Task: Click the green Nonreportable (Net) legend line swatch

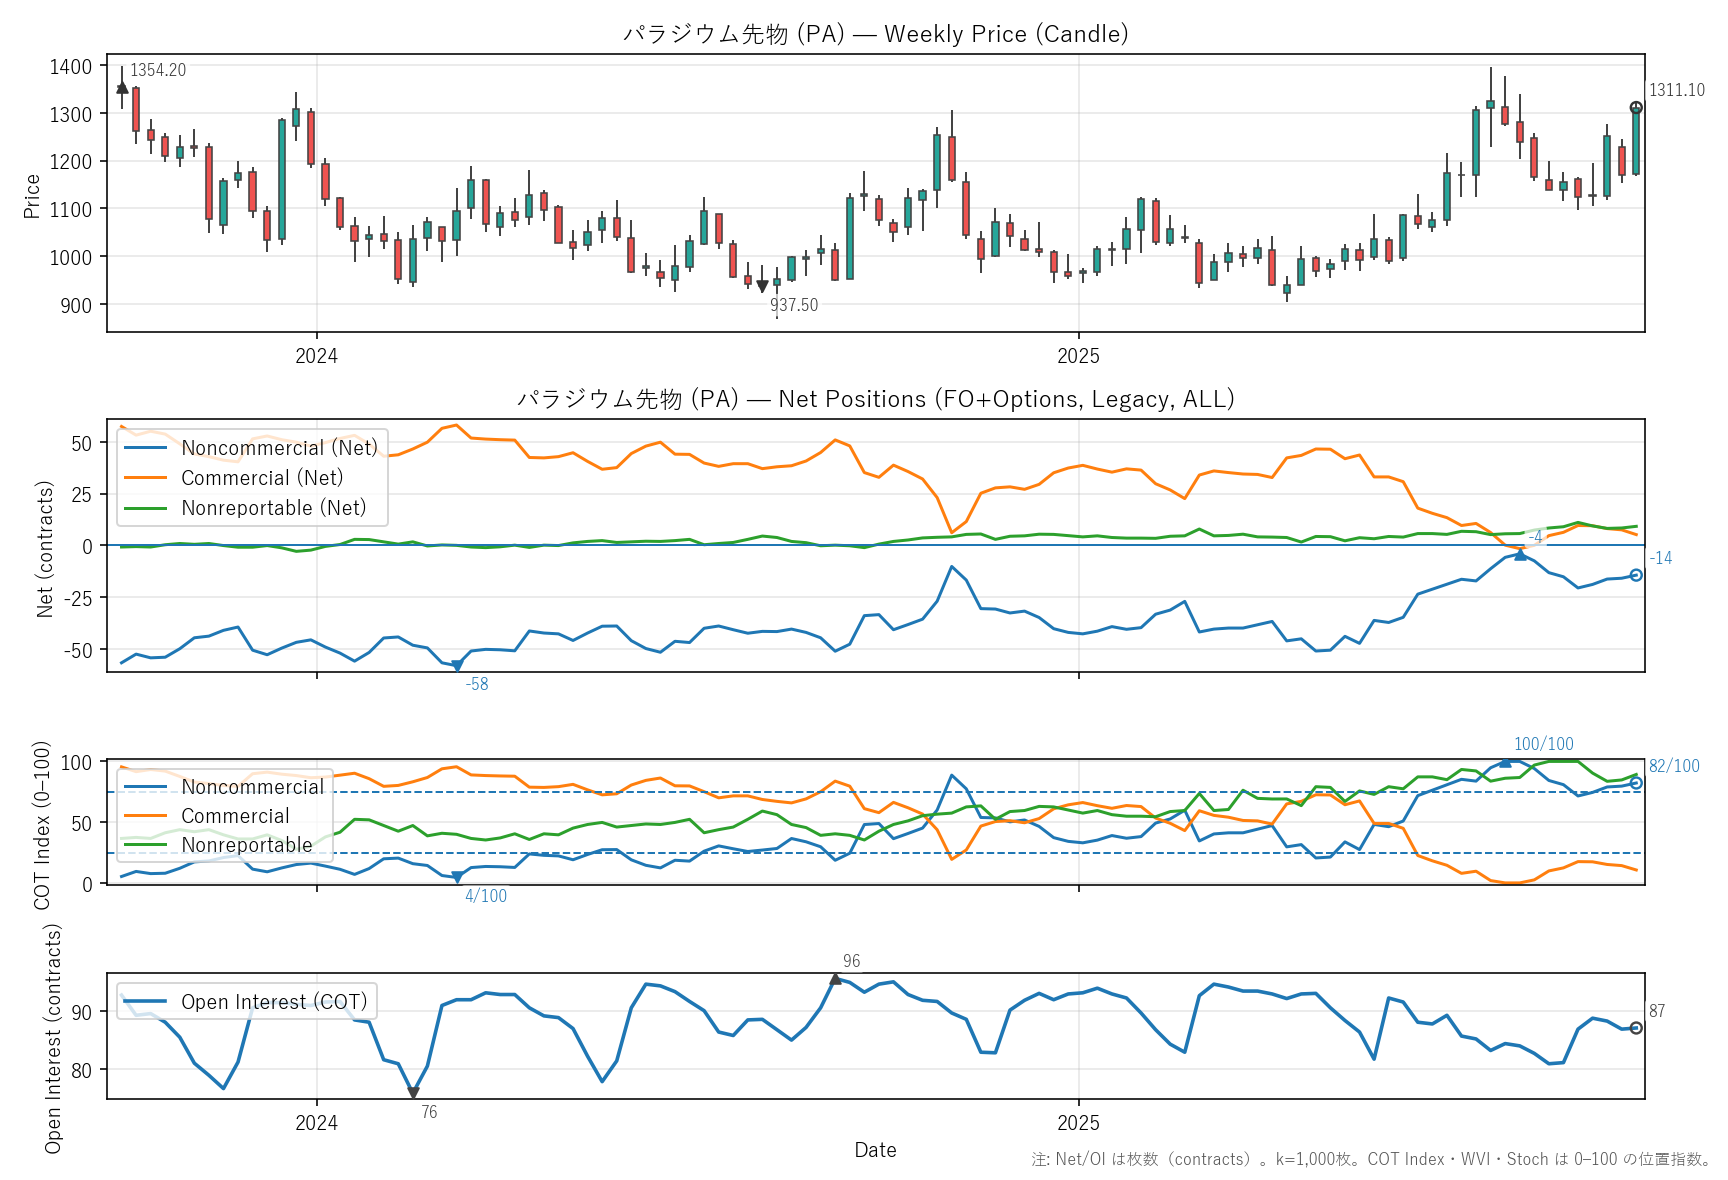Action: (145, 508)
